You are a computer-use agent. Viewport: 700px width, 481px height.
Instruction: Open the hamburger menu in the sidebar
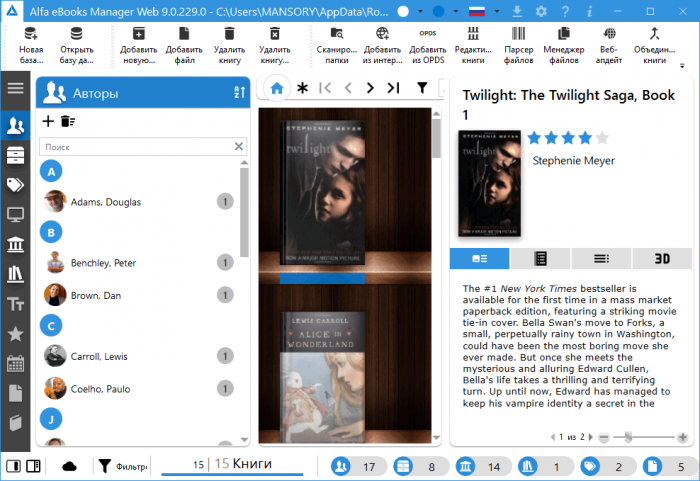(x=16, y=88)
